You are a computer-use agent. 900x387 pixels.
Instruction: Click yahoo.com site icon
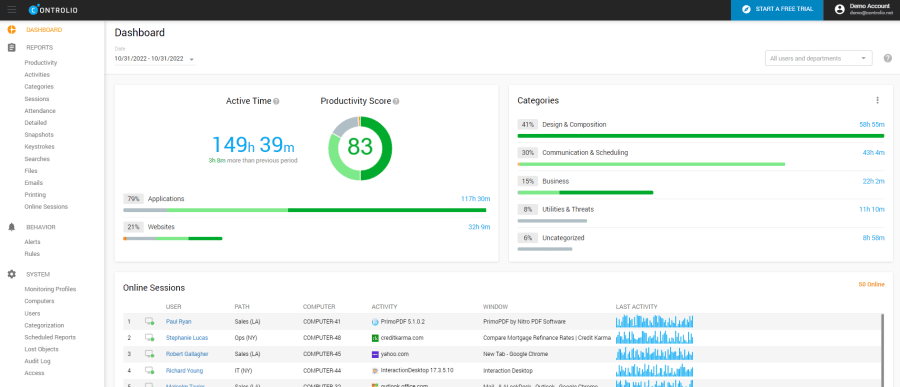tap(375, 354)
